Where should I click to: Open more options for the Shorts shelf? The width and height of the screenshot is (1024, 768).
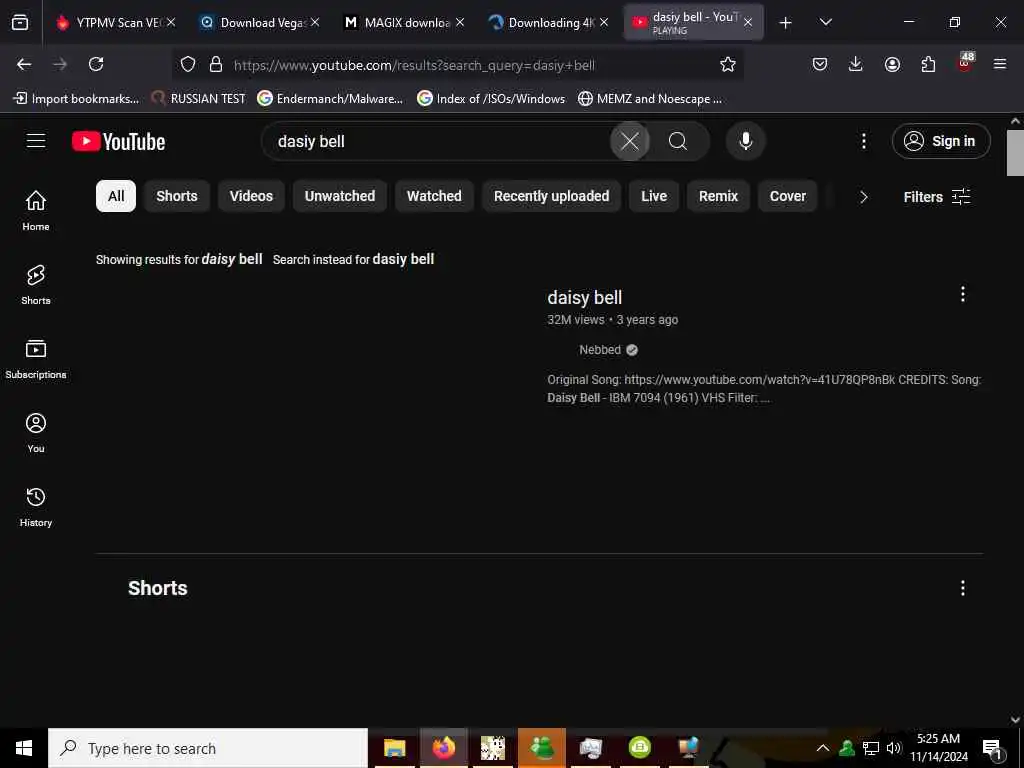(963, 588)
